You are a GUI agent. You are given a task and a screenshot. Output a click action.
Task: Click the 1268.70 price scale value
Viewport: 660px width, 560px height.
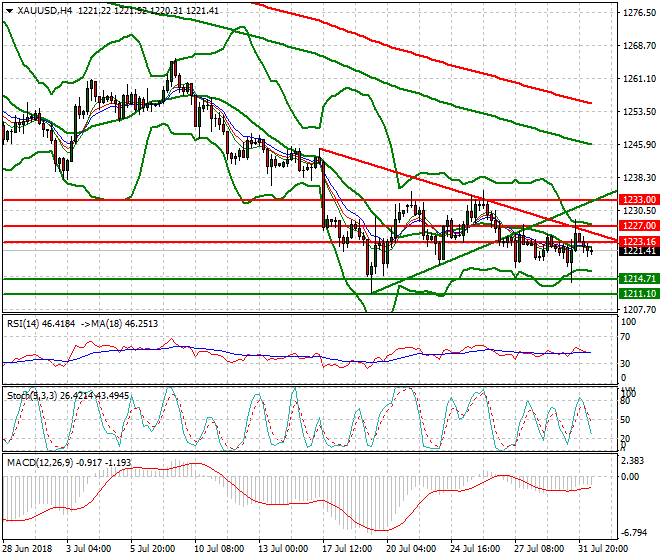[639, 45]
